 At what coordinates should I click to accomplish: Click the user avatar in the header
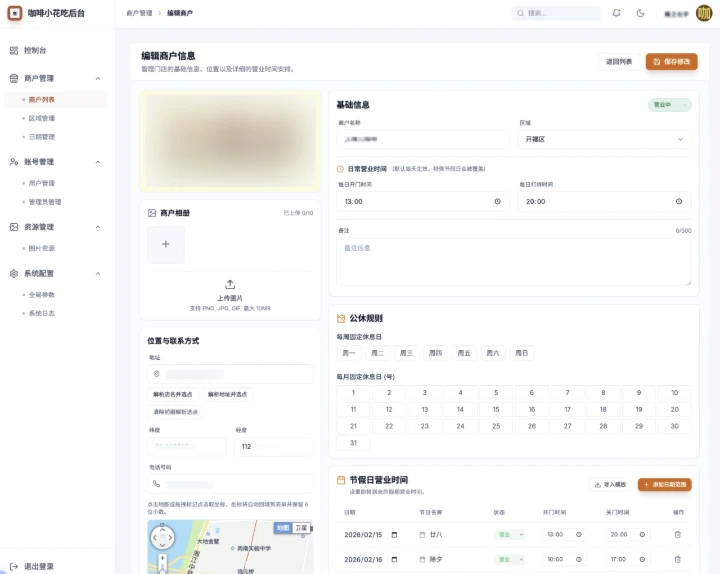click(704, 13)
